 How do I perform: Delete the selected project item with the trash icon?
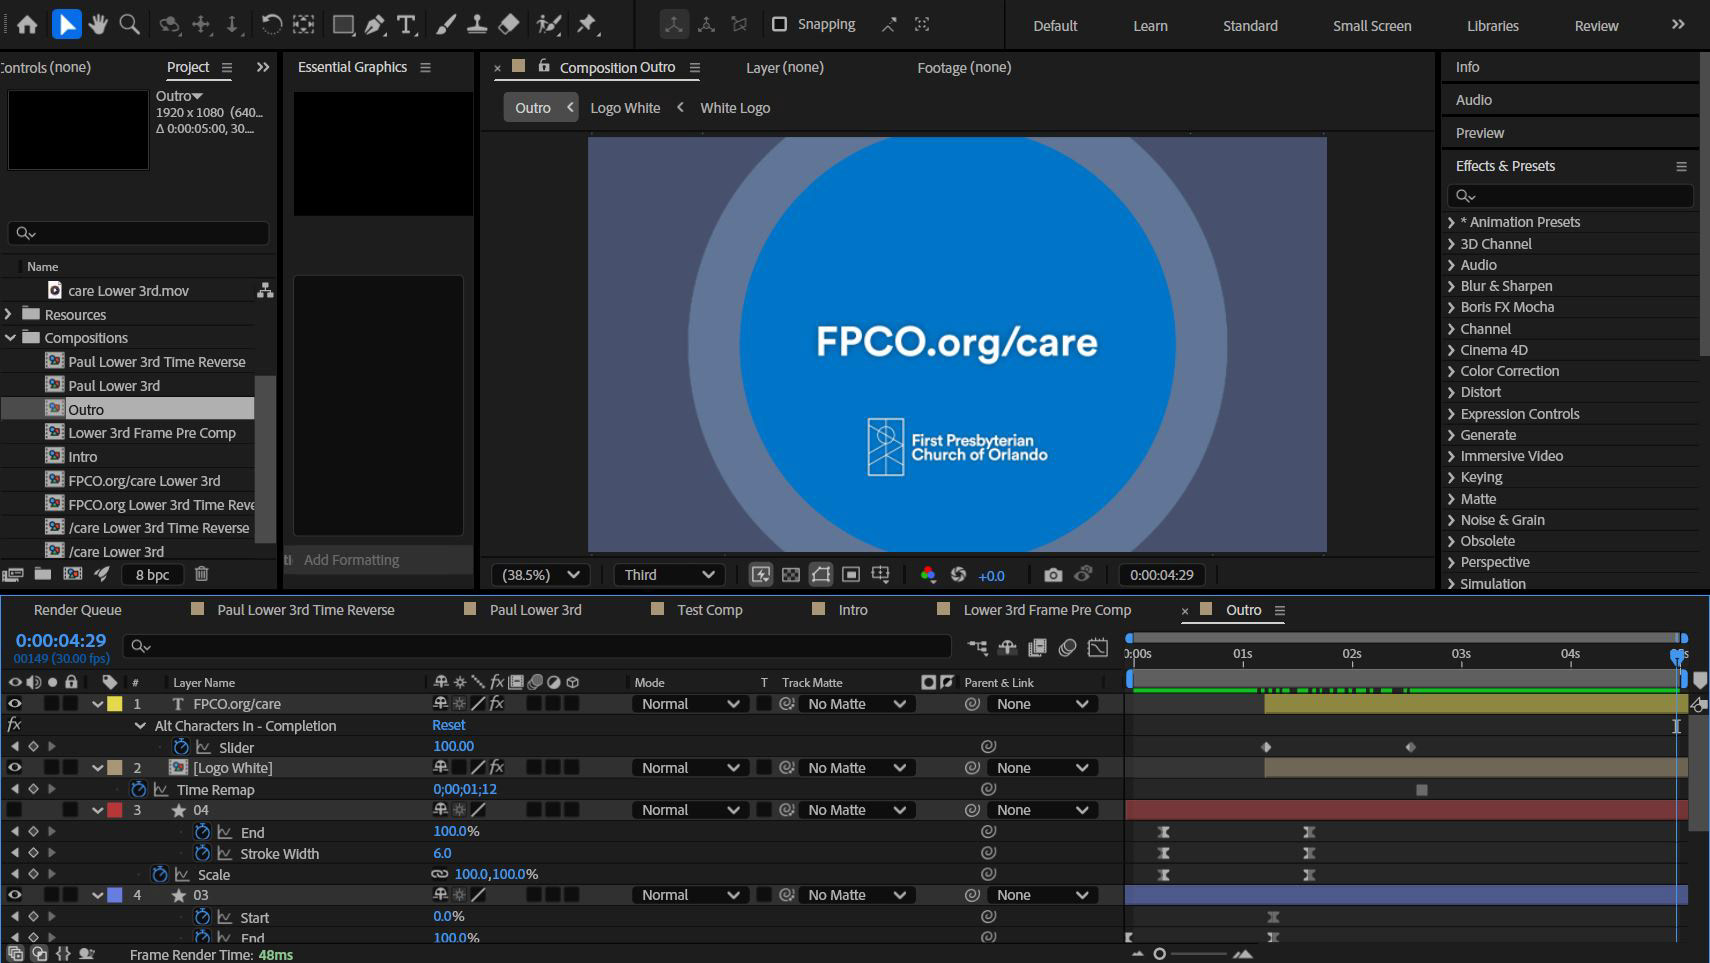click(201, 574)
